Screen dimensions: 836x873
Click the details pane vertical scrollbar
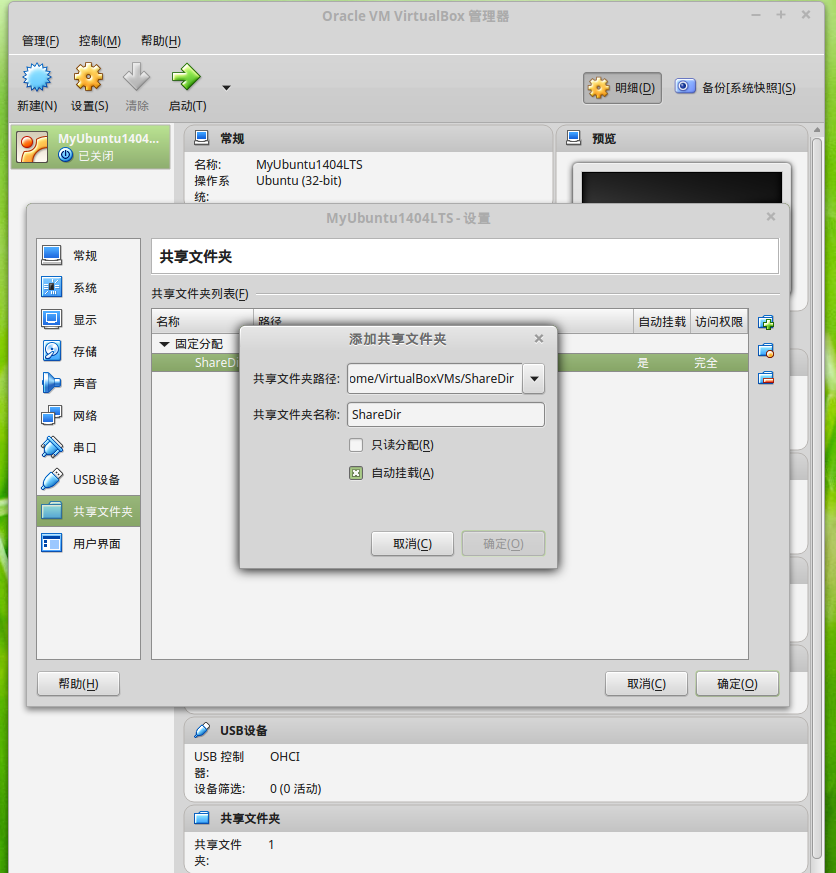click(x=817, y=496)
